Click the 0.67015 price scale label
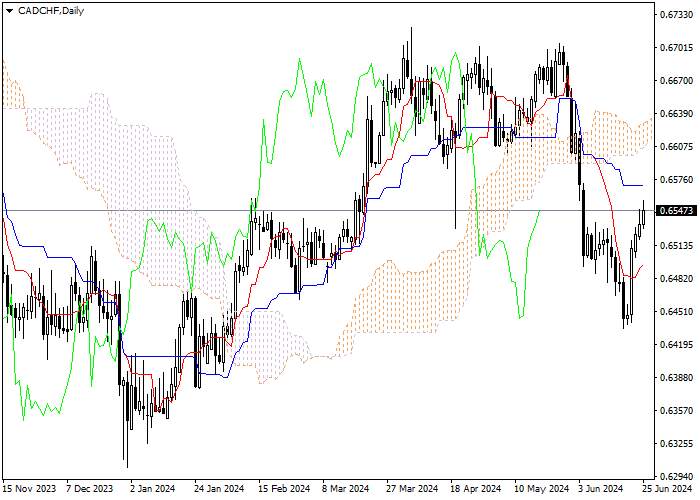 tap(676, 47)
